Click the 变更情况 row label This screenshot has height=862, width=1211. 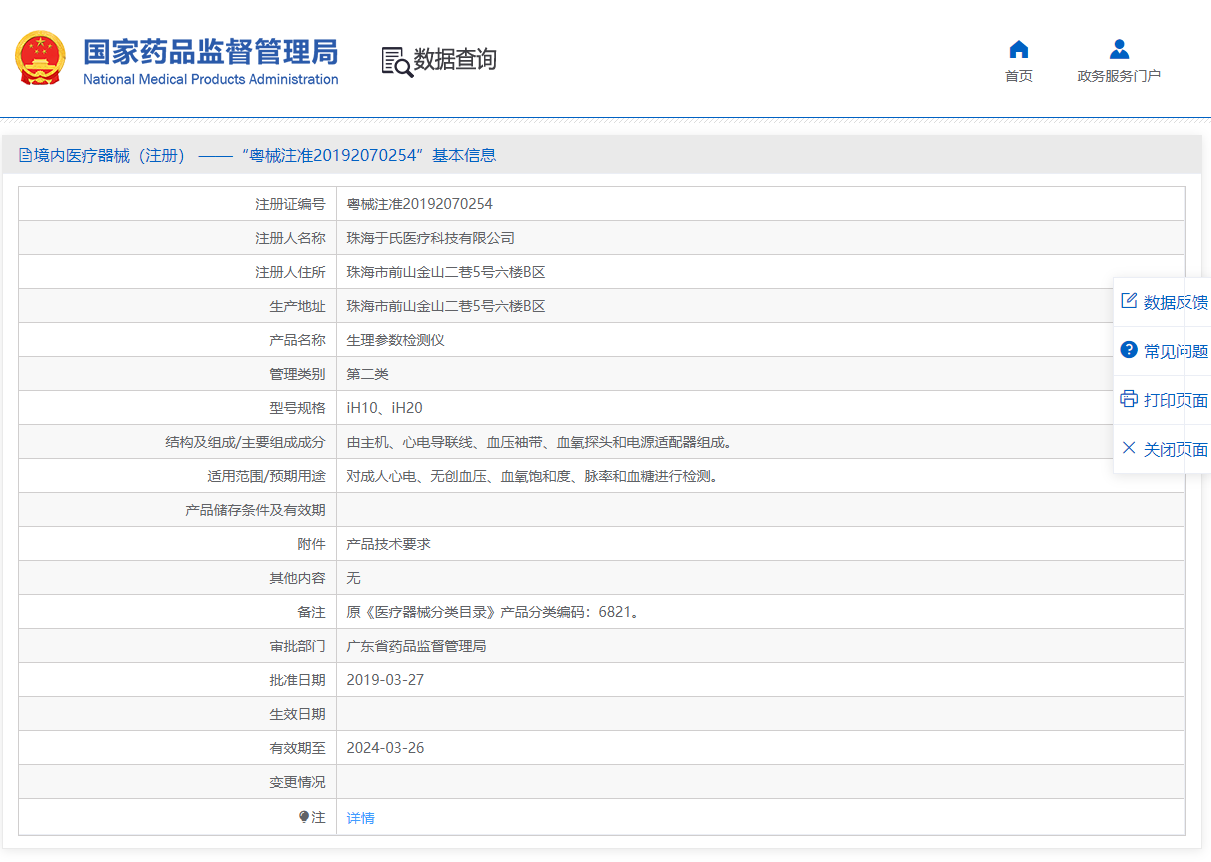(298, 782)
